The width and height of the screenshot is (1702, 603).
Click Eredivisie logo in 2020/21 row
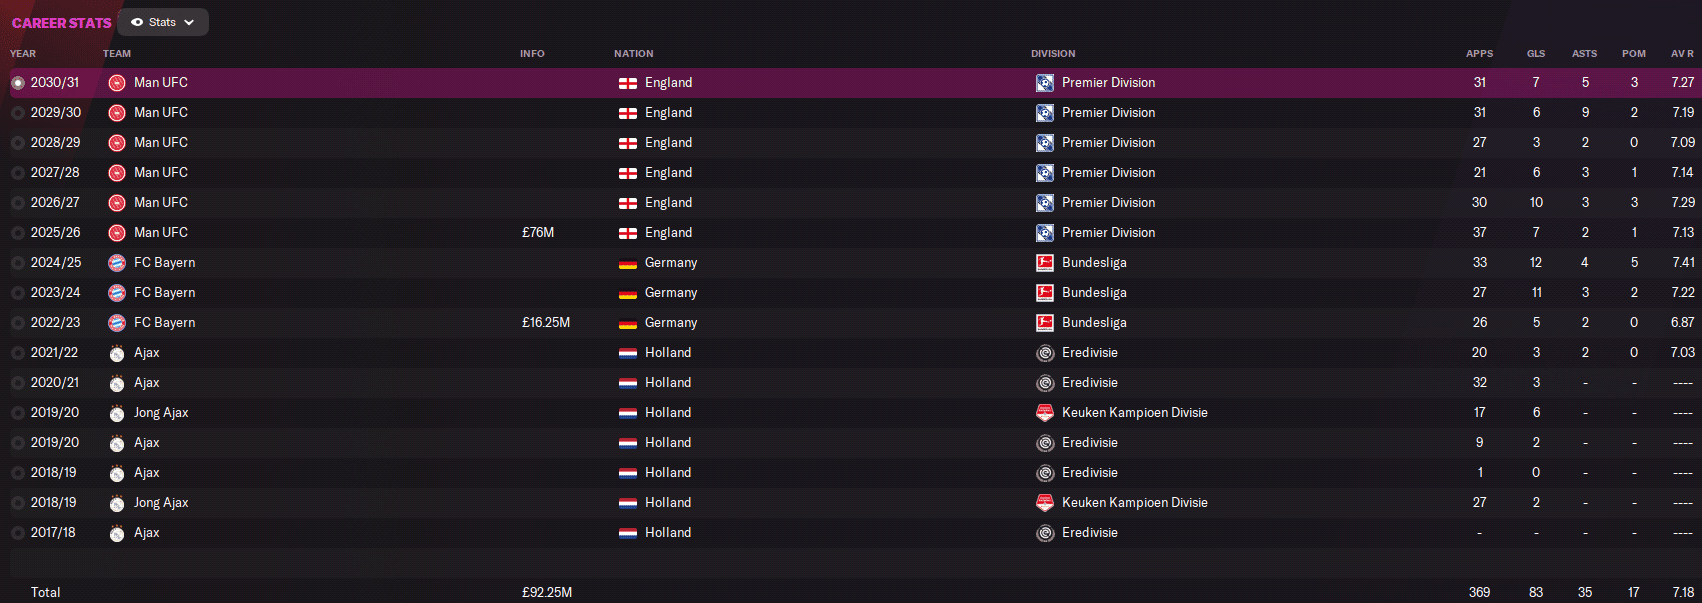coord(1045,383)
